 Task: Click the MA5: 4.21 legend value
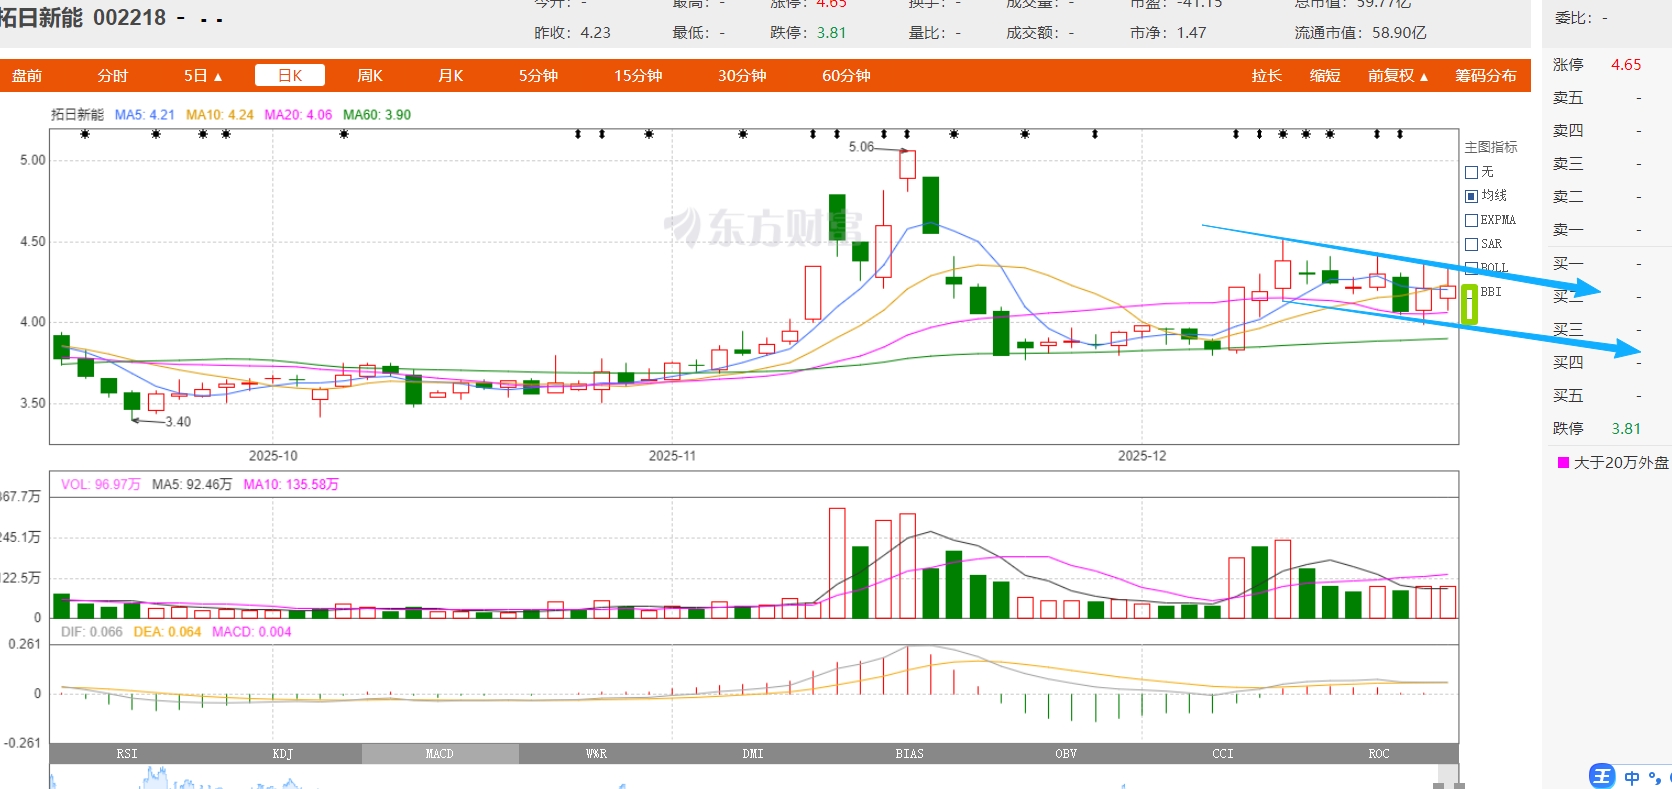144,115
